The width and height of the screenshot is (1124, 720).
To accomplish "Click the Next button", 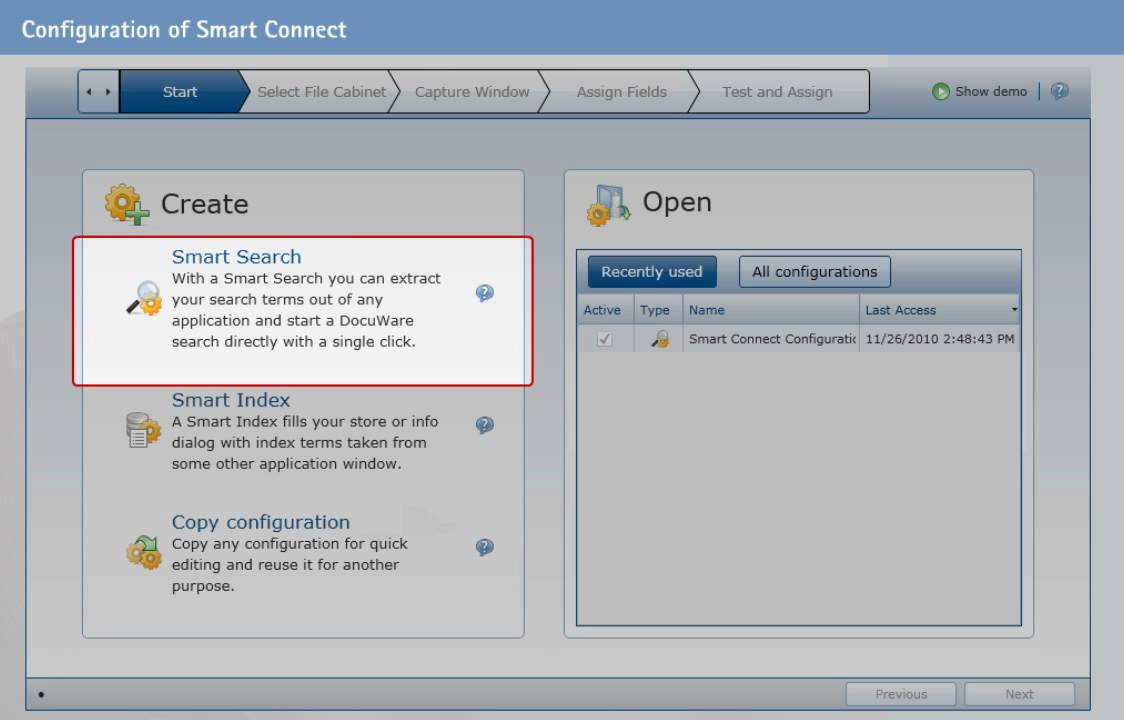I will click(x=1019, y=694).
